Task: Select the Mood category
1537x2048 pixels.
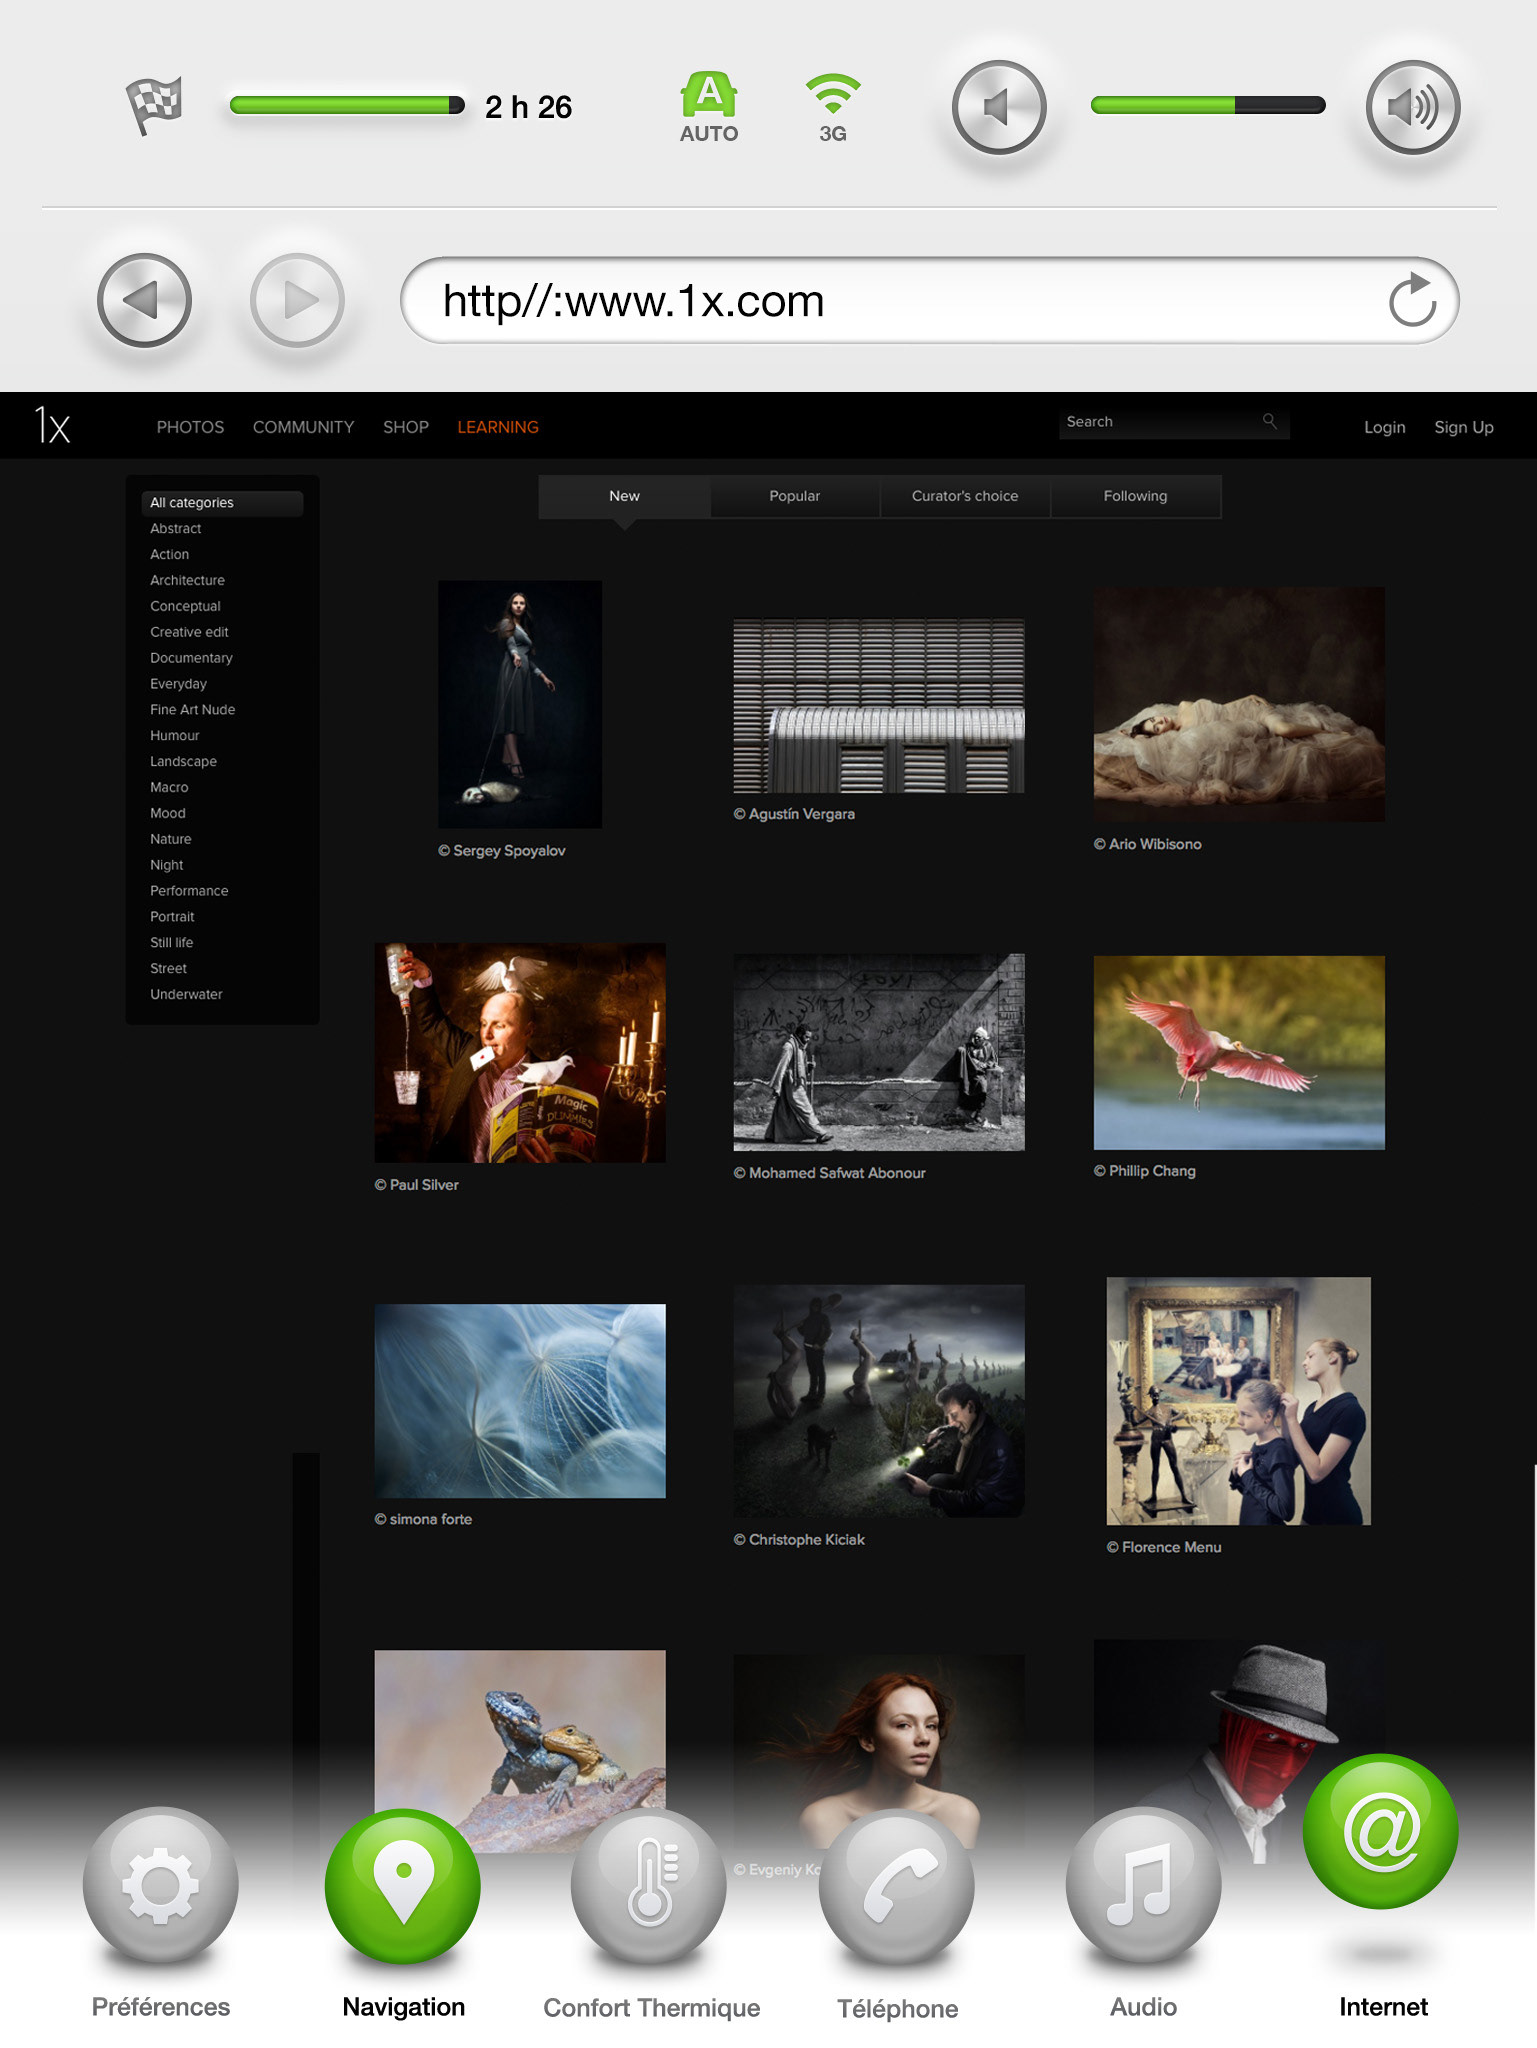Action: 168,814
